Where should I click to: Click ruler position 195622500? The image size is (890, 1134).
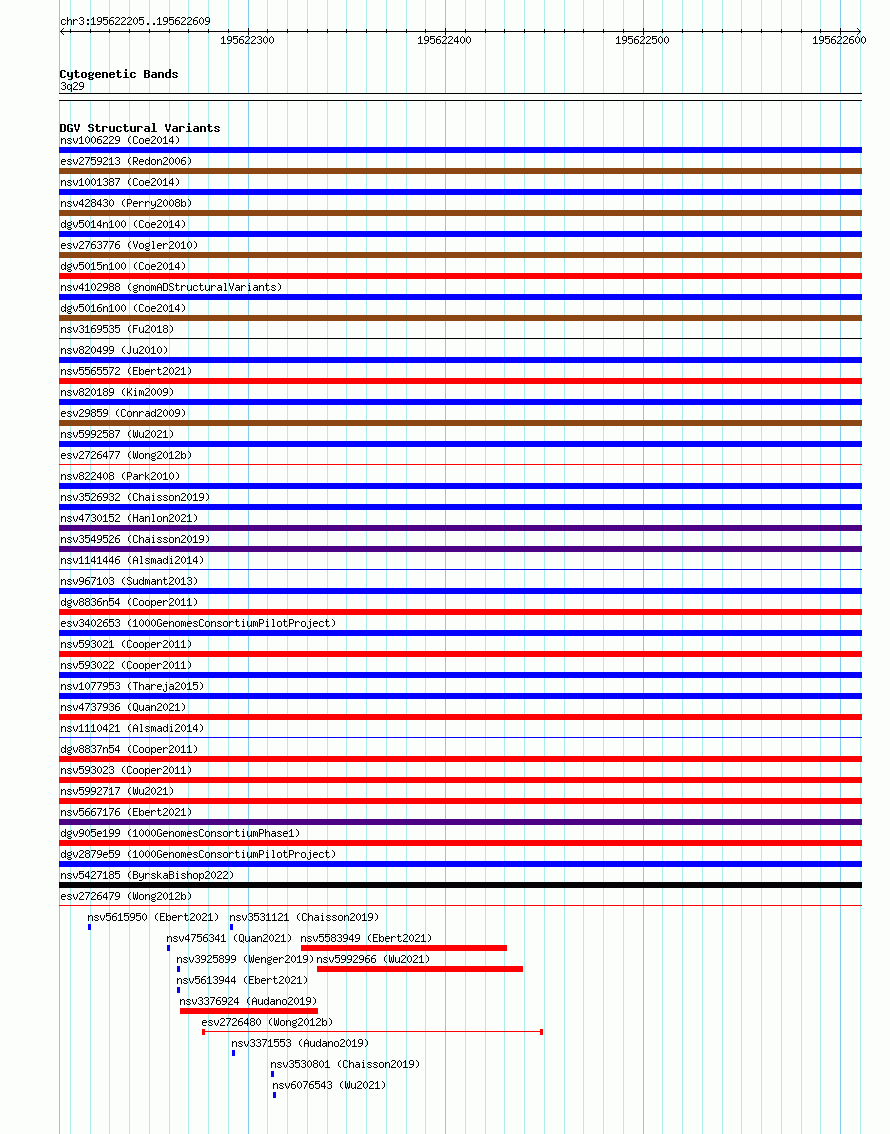tap(642, 40)
